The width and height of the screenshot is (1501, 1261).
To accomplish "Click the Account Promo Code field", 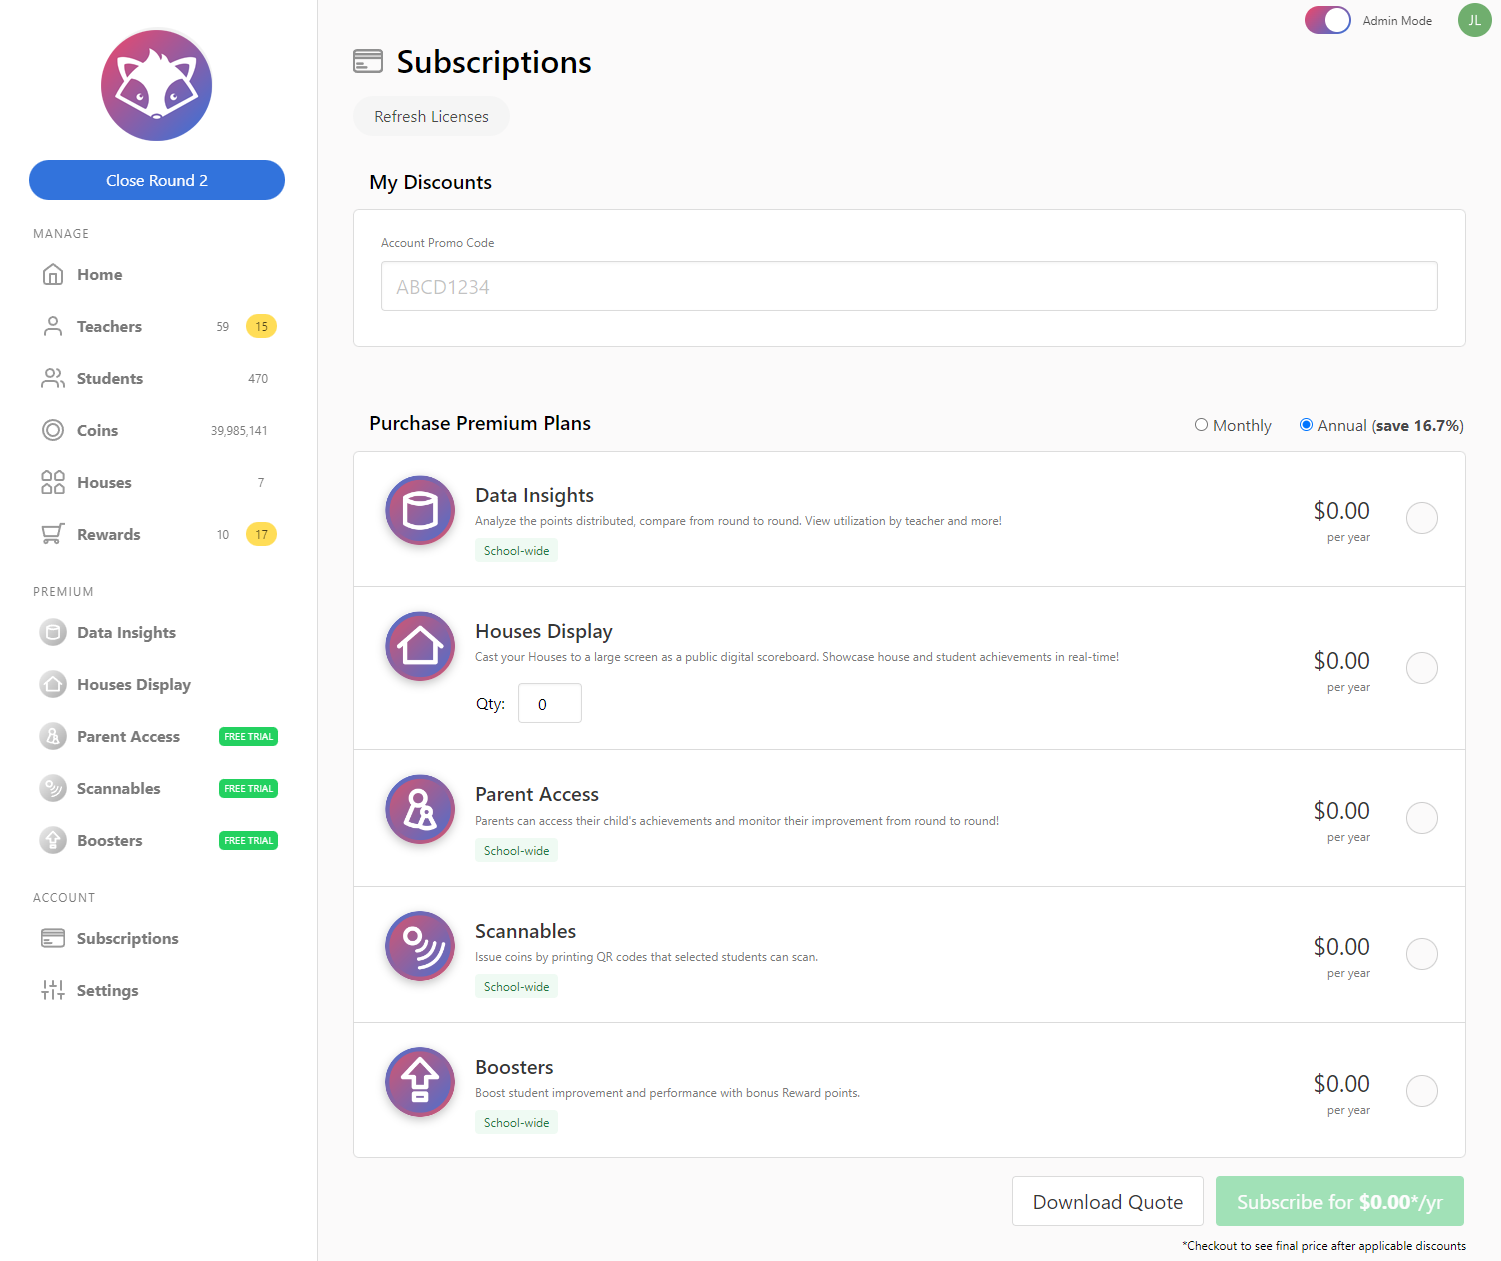I will (x=908, y=286).
